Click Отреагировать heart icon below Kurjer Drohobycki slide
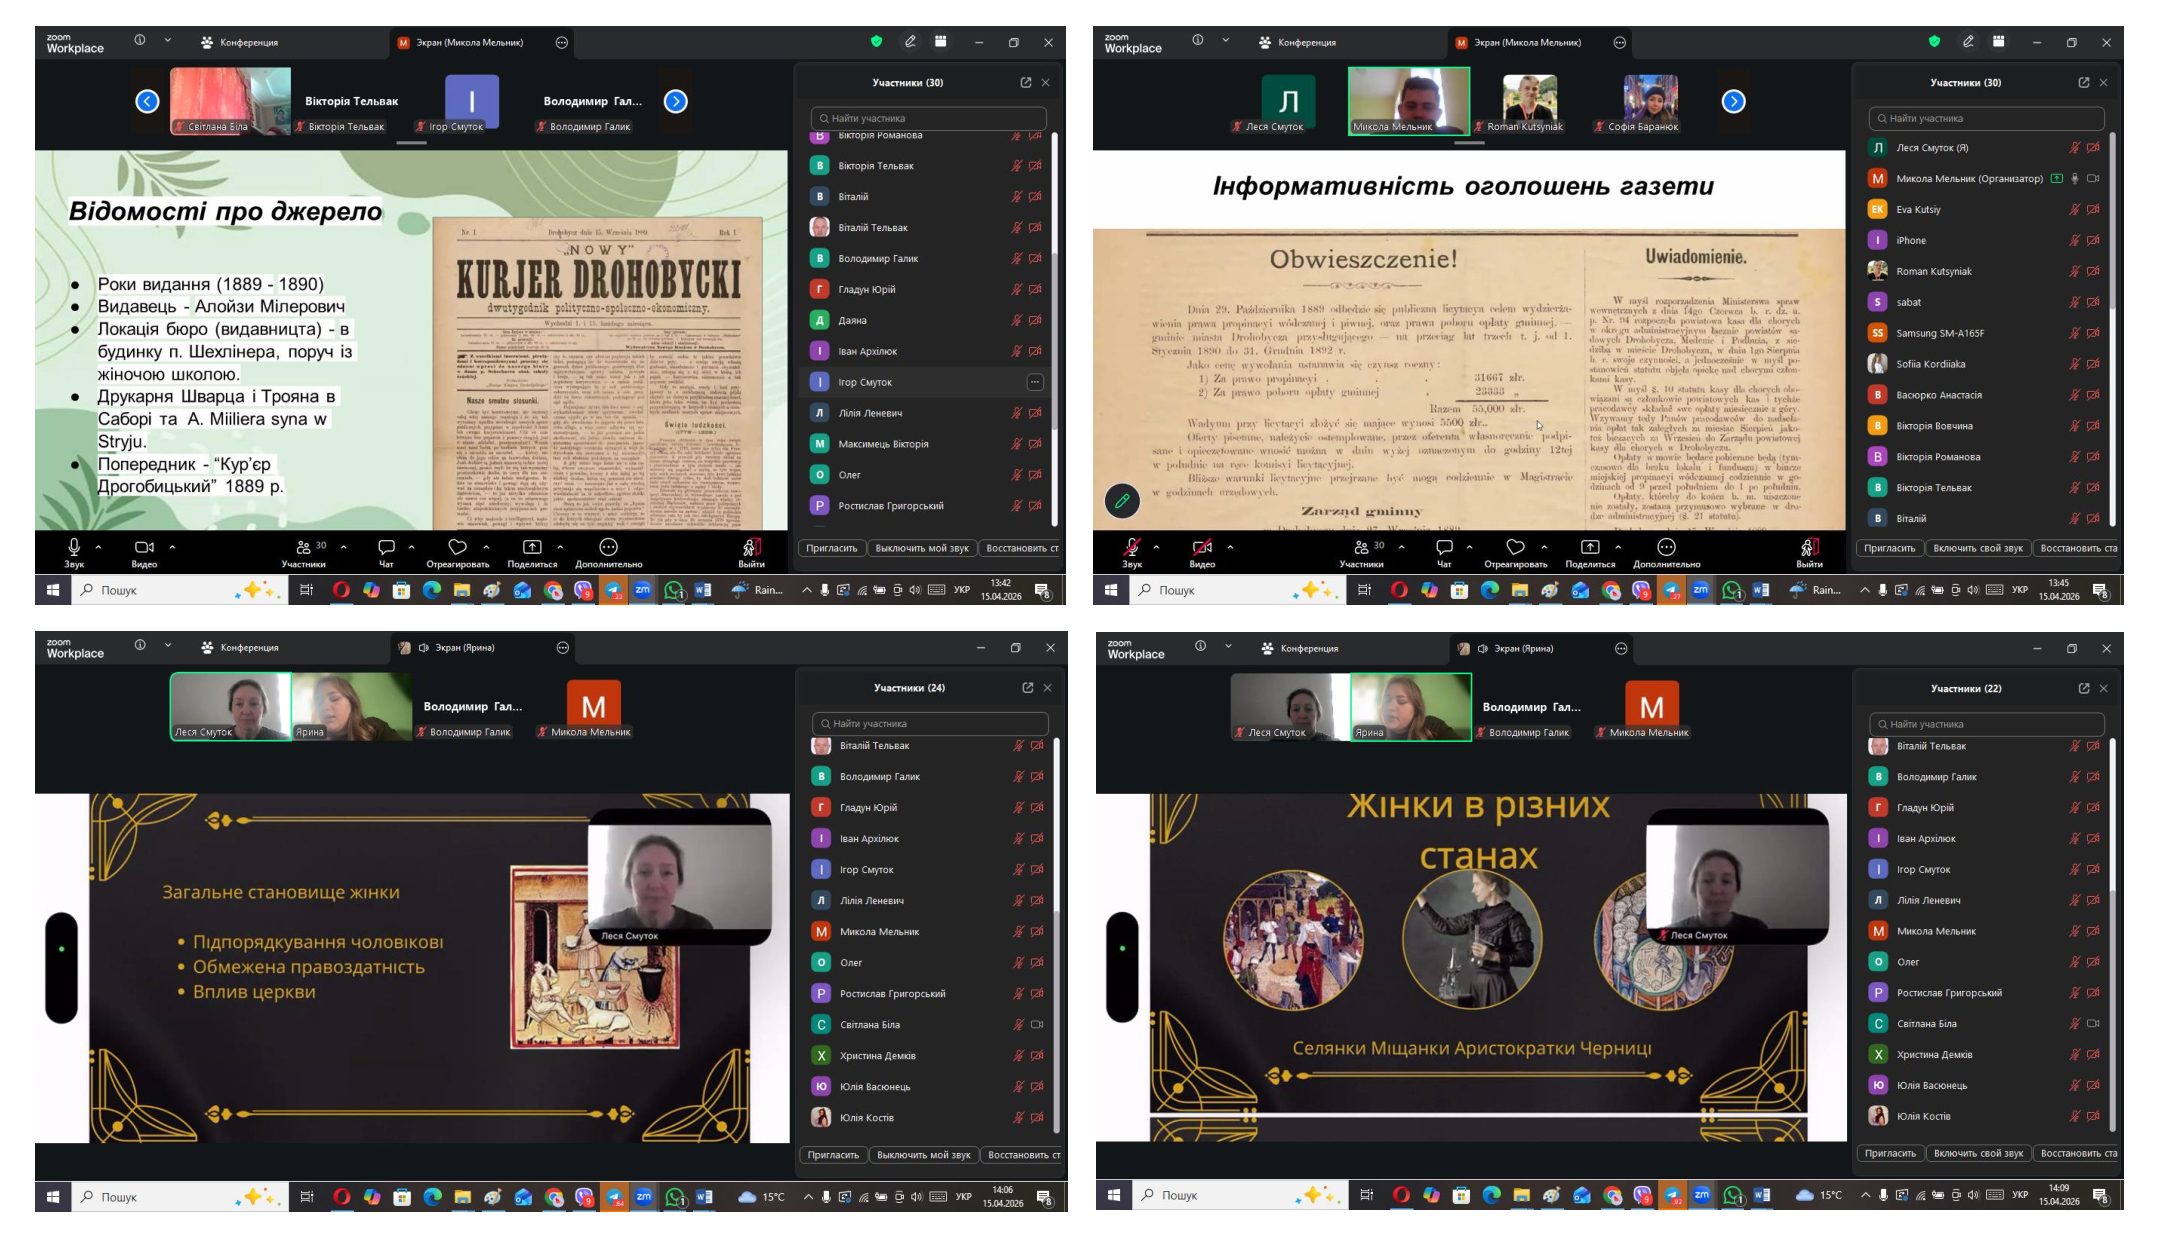This screenshot has height=1251, width=2157. pos(457,547)
